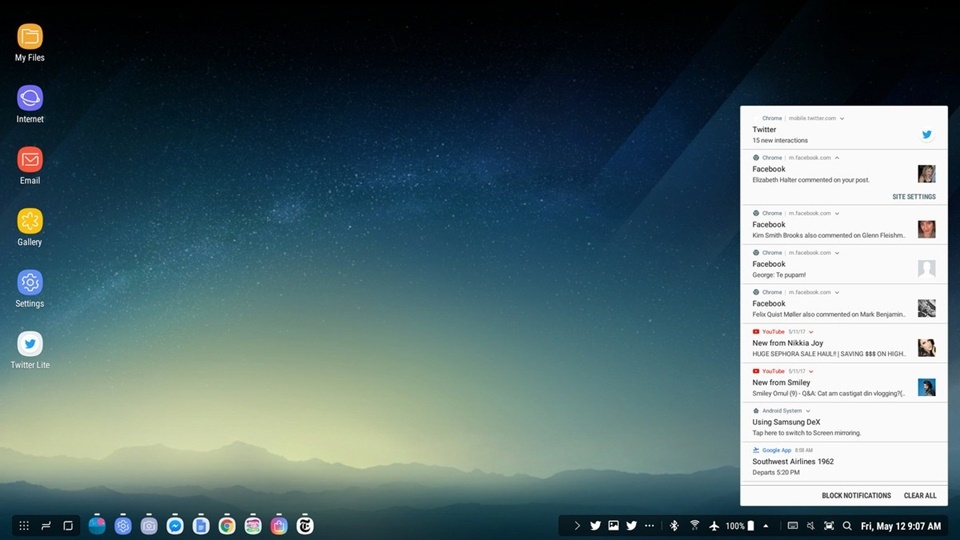
Task: Open the 'Kim Smith Brooks also commented' notification
Action: click(x=844, y=225)
